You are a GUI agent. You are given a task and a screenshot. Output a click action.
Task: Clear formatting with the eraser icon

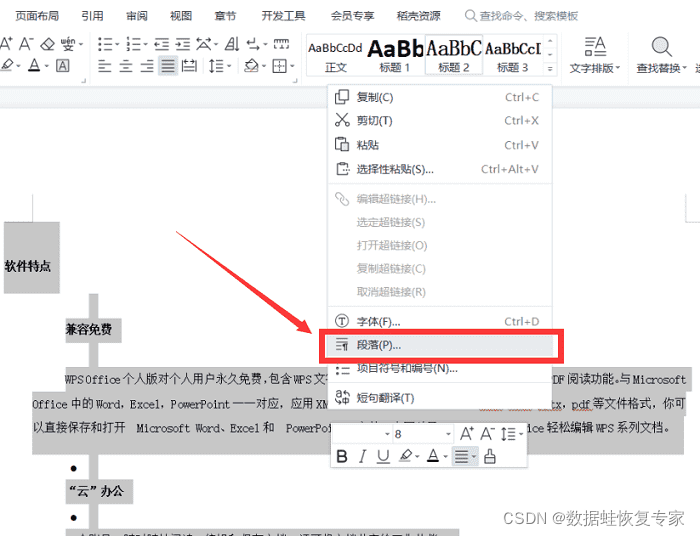pos(47,44)
